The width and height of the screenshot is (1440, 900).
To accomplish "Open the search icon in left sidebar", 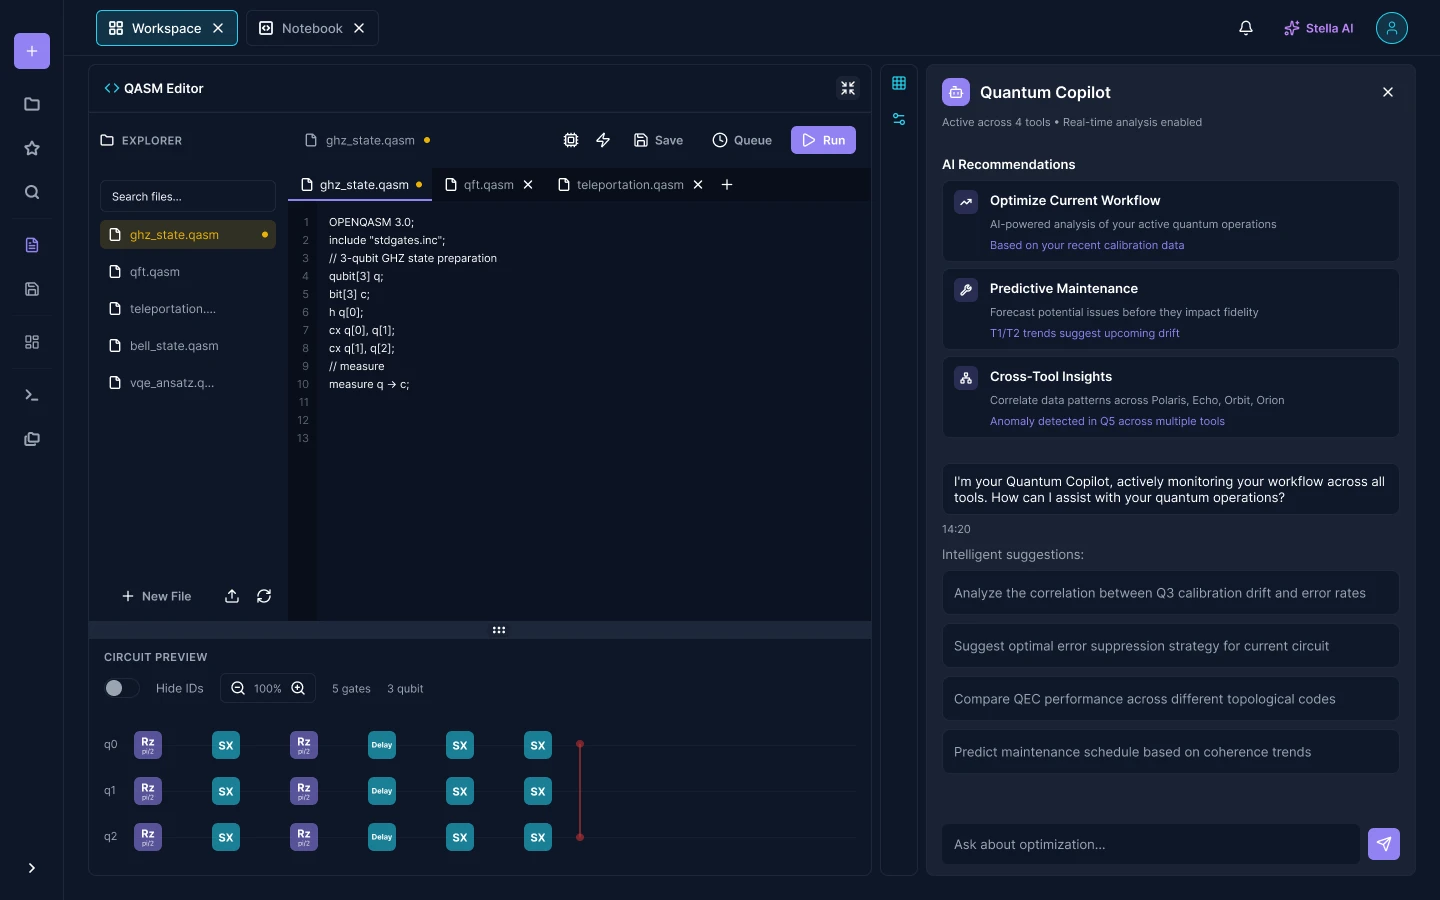I will [x=32, y=192].
